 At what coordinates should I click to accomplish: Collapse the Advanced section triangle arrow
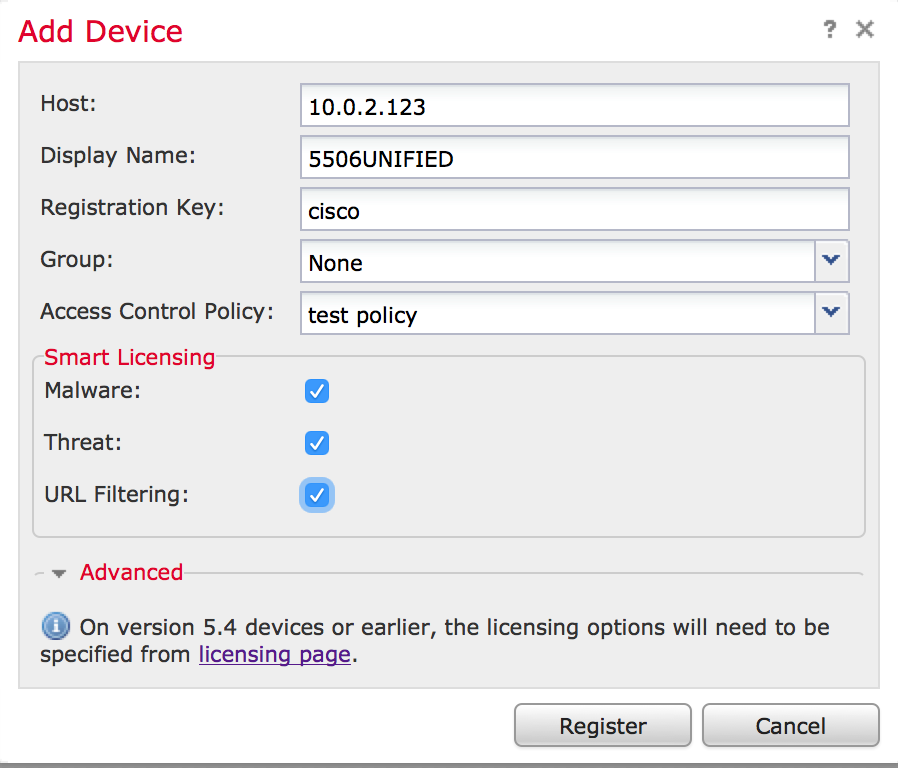tap(59, 573)
